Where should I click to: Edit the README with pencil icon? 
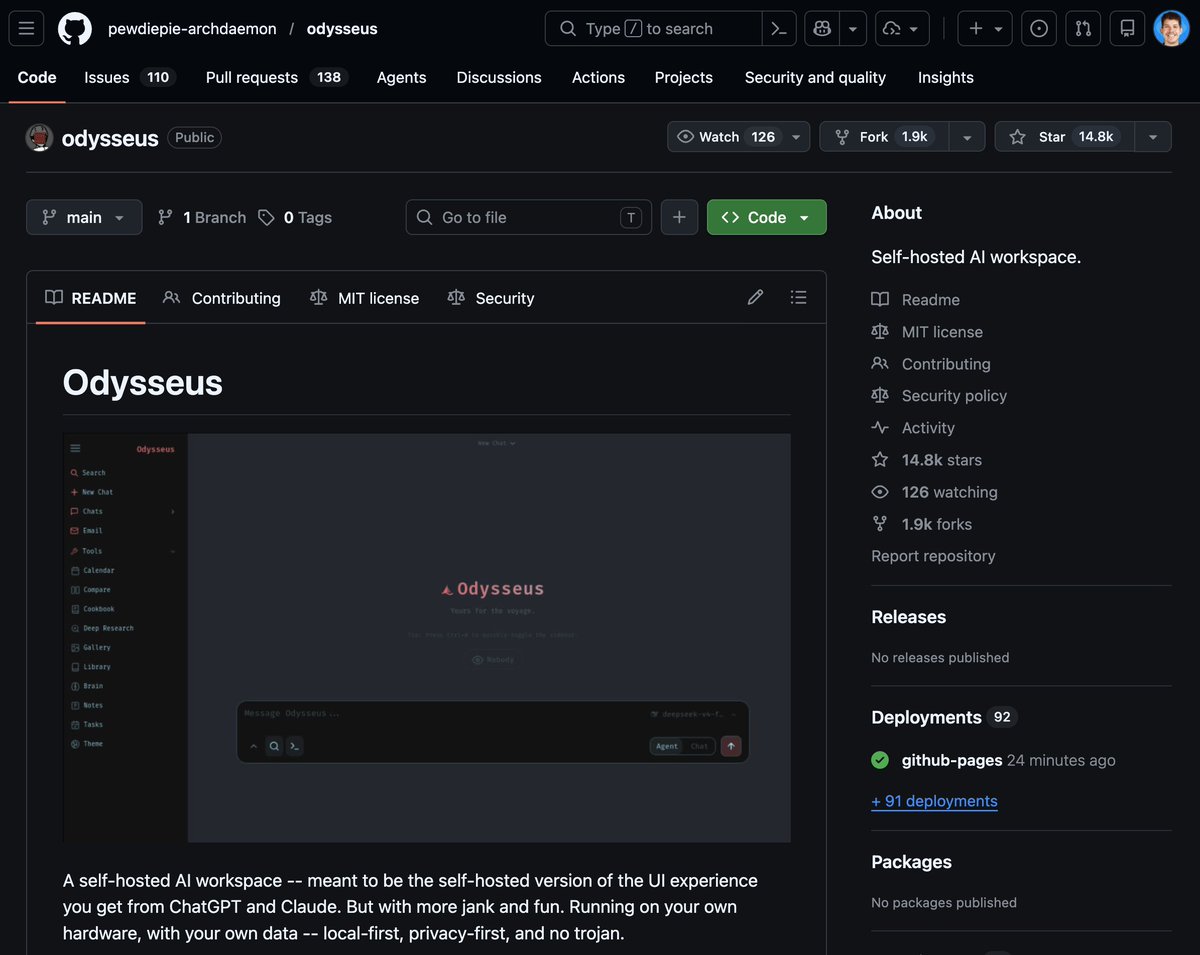756,297
